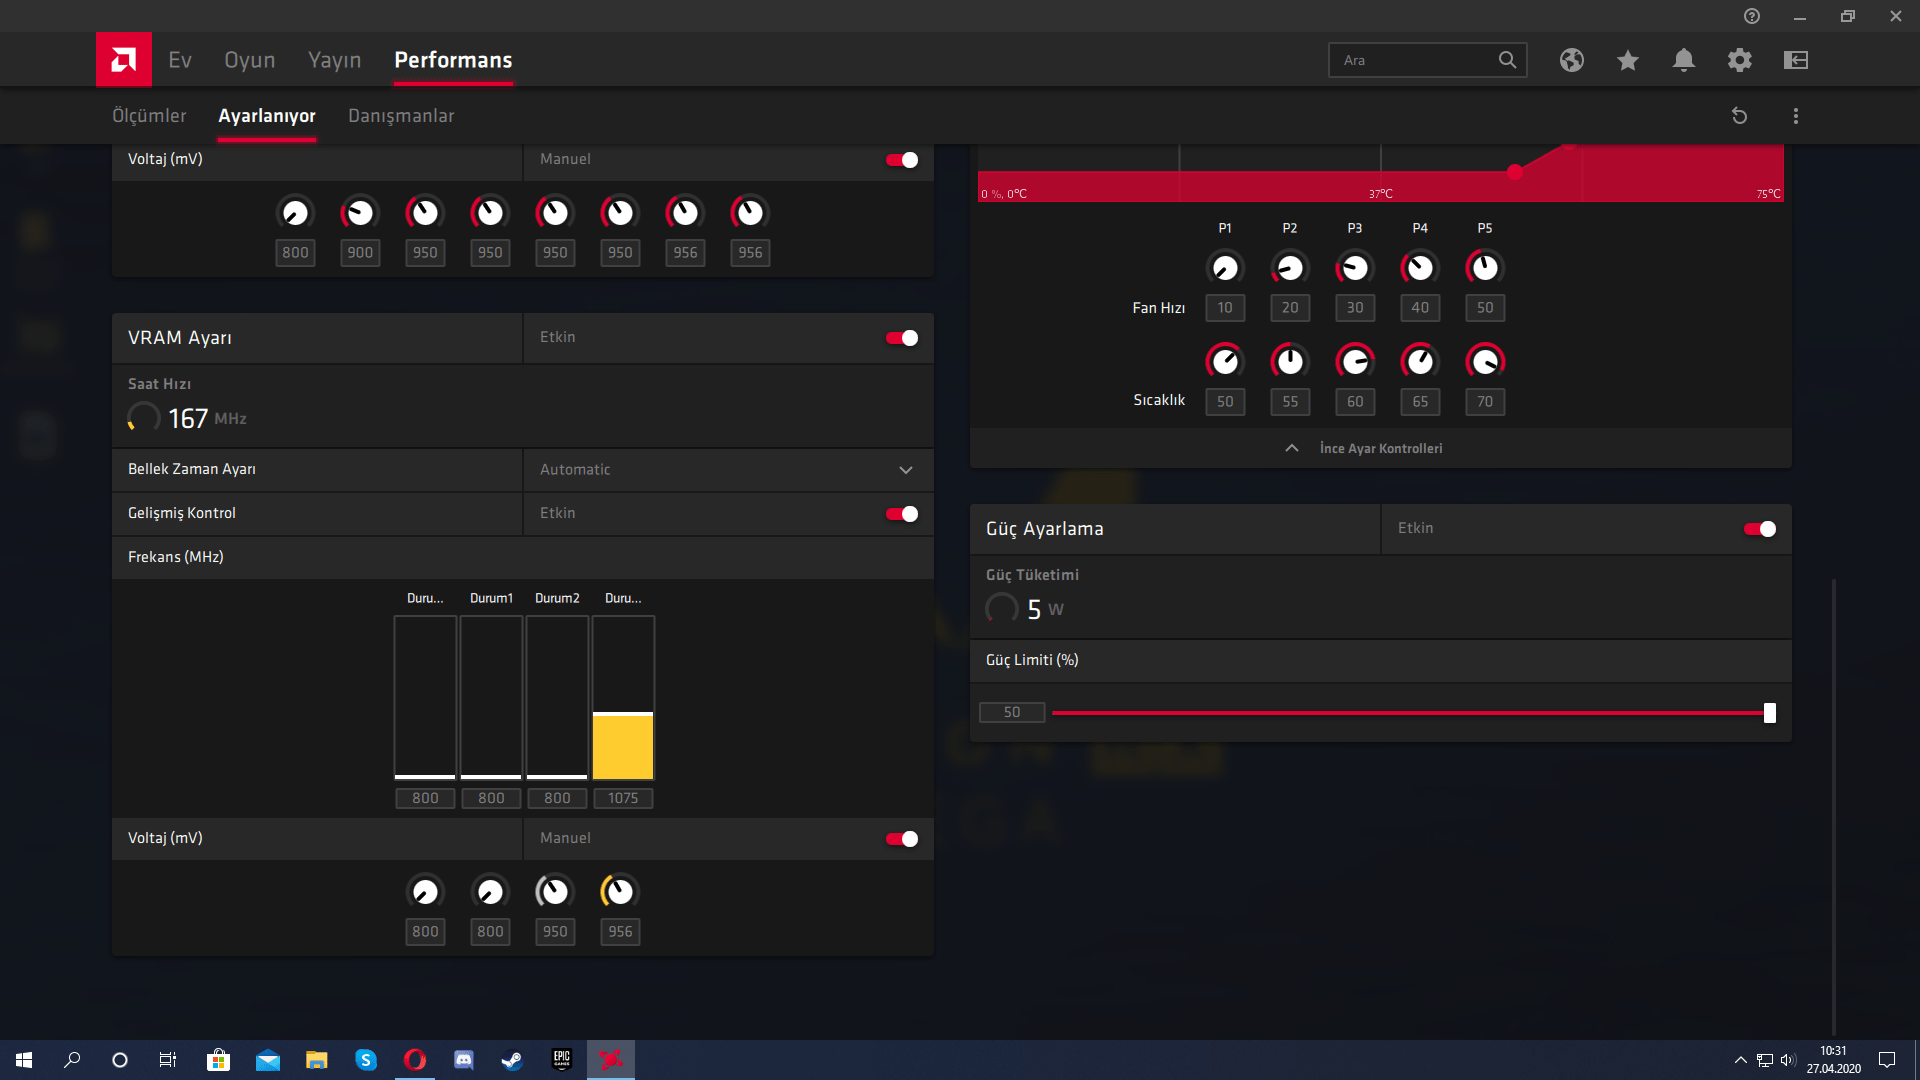Toggle the Güç Ayarlama switch
Screen dimensions: 1920x1080
(x=1759, y=529)
